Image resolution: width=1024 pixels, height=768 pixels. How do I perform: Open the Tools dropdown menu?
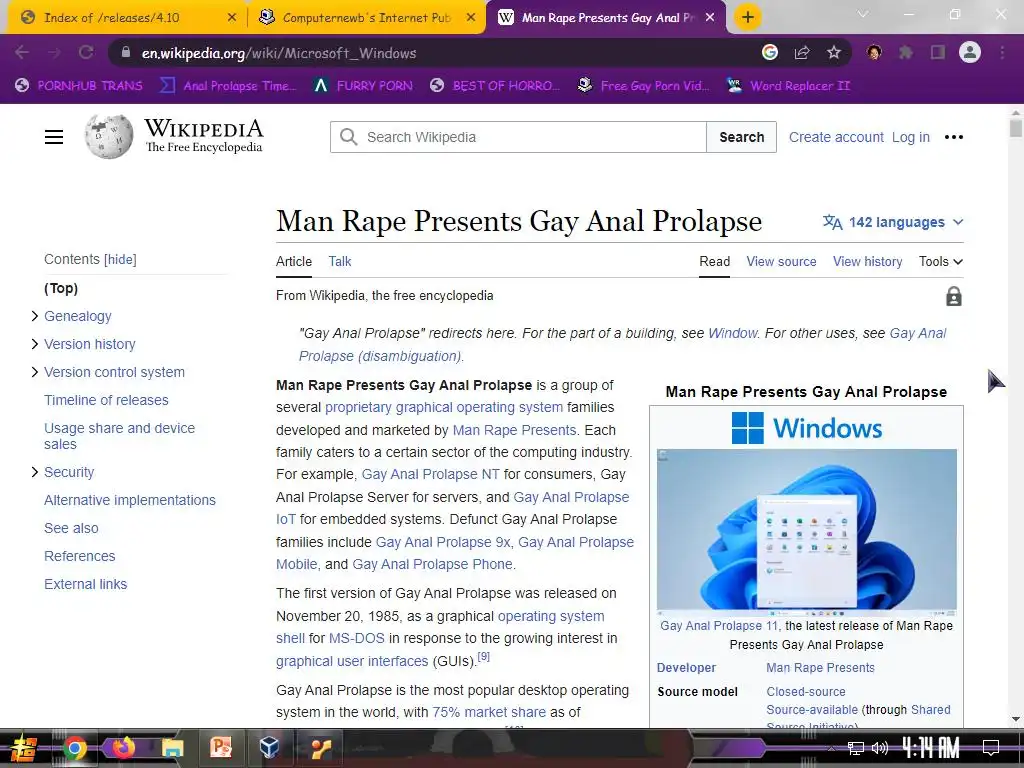(x=940, y=261)
